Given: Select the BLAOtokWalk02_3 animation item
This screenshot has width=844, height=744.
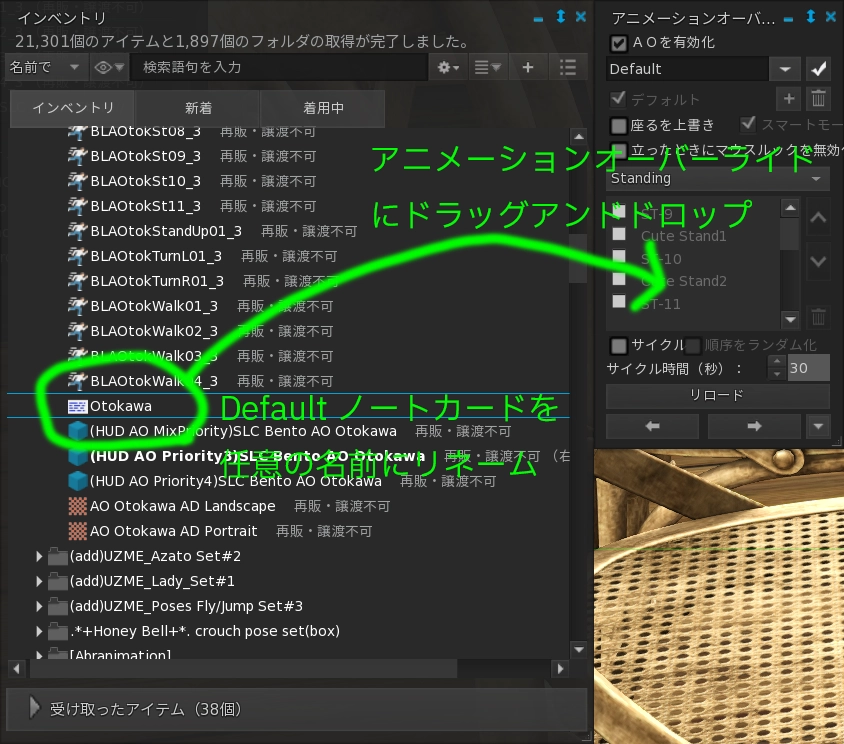Looking at the screenshot, I should pyautogui.click(x=154, y=331).
